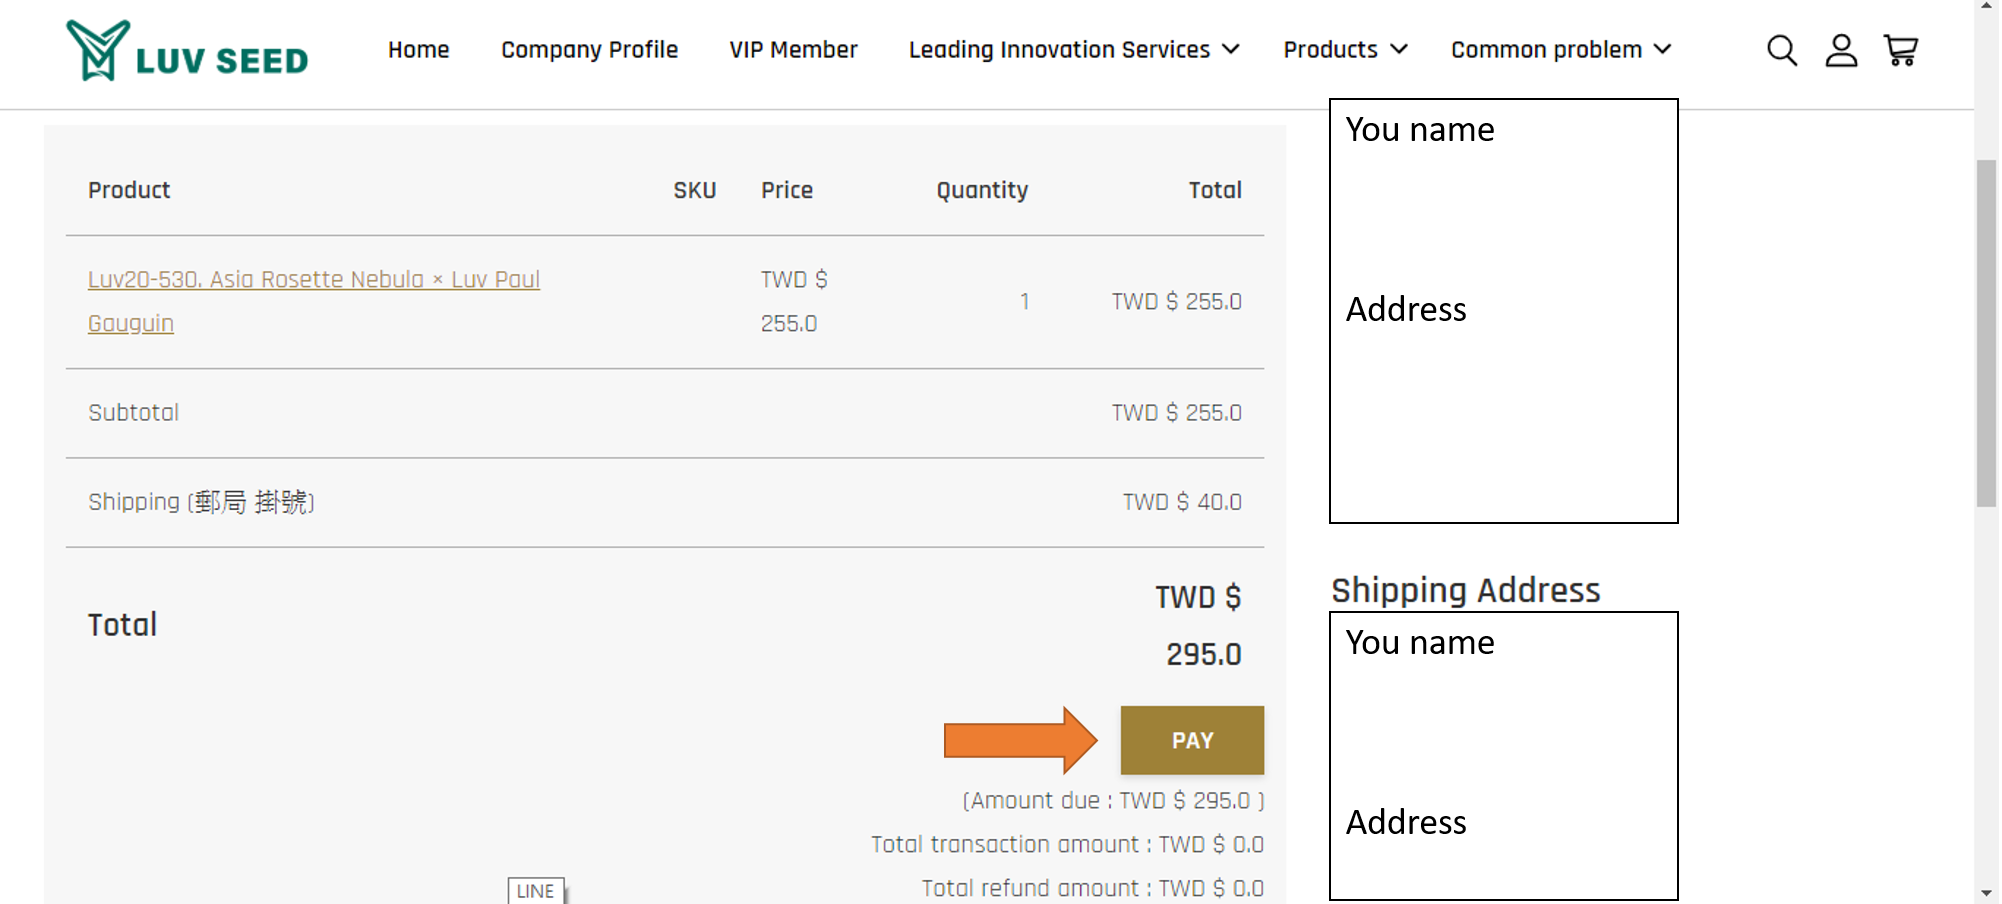This screenshot has height=904, width=2002.
Task: Click the LINE chat badge
Action: tap(536, 890)
